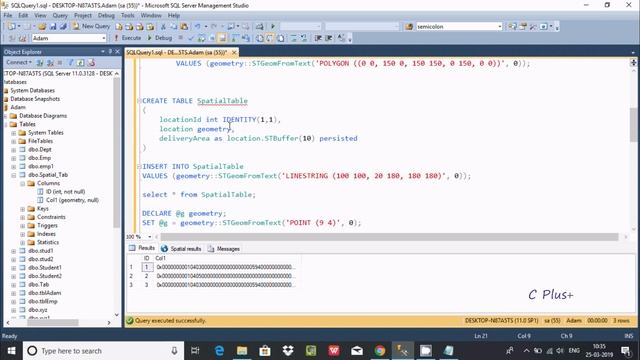Click the Paste clipboard icon
Screen dimensions: 640x360
click(x=184, y=27)
